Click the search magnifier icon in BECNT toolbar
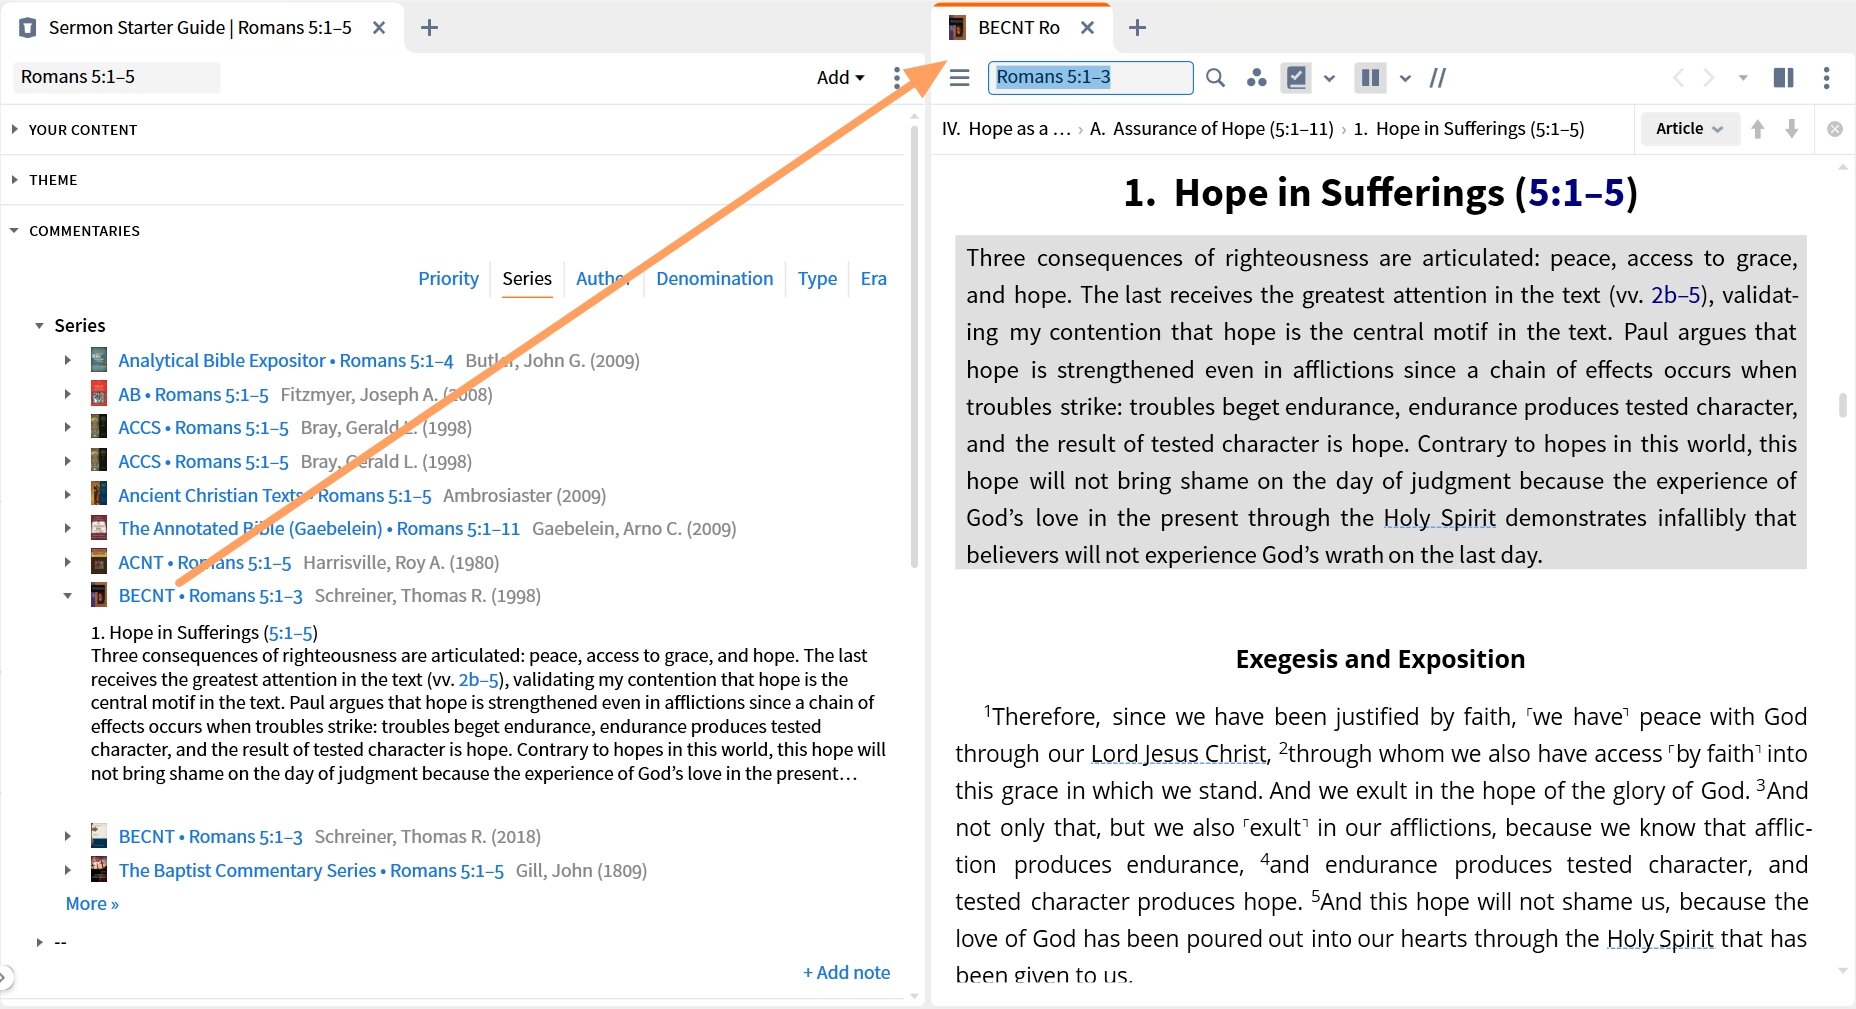The height and width of the screenshot is (1009, 1856). [1215, 78]
